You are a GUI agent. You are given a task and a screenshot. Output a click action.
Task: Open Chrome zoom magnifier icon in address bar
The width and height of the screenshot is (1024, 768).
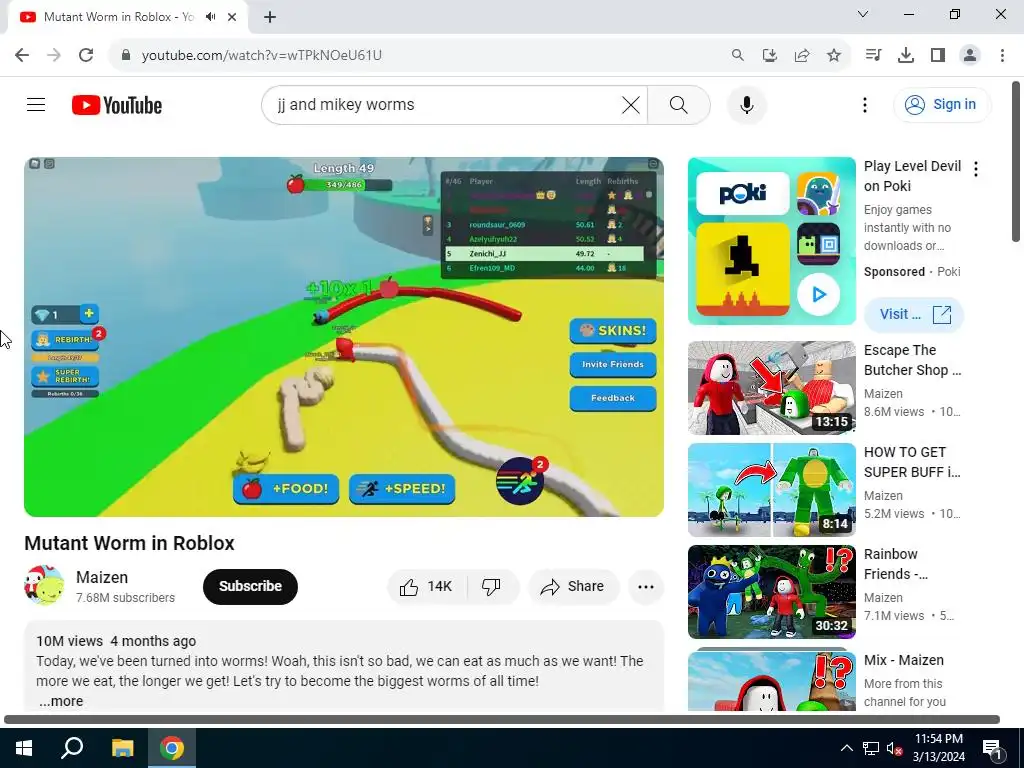(737, 55)
